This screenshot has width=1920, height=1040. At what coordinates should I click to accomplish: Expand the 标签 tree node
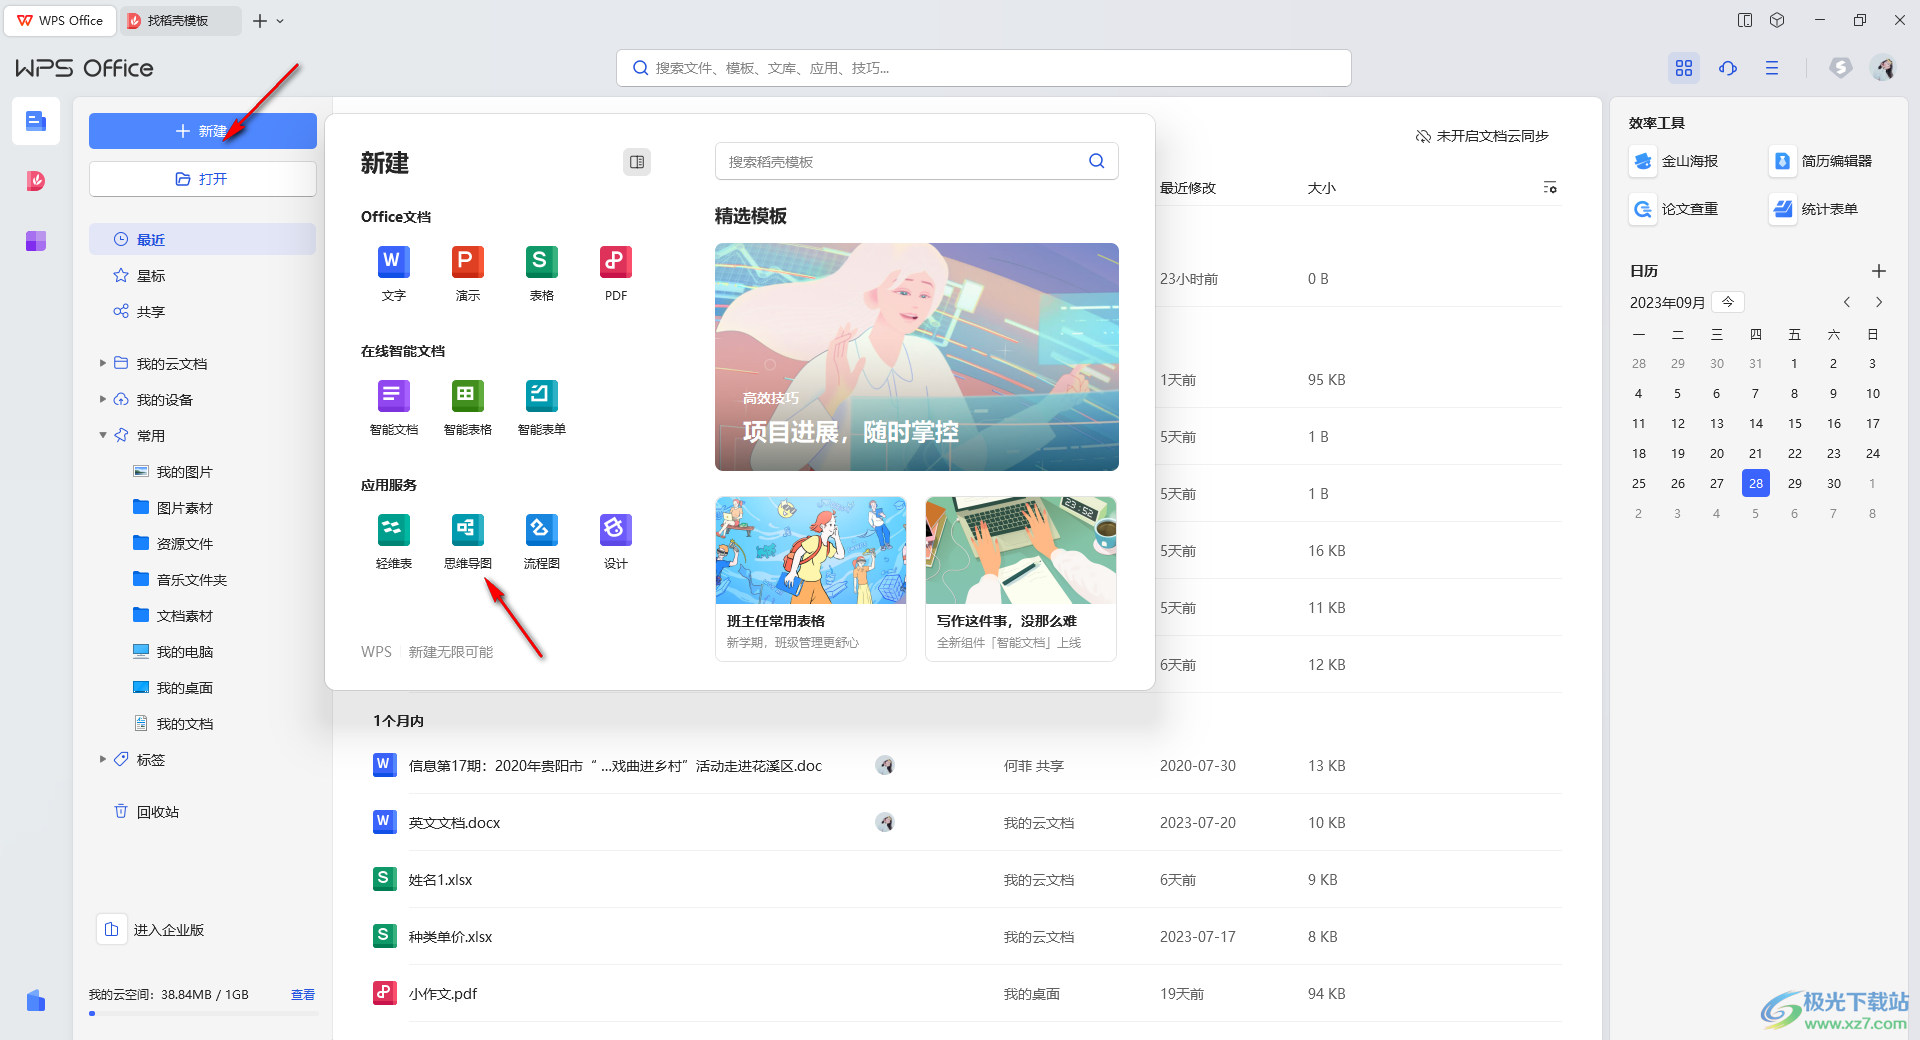point(102,759)
